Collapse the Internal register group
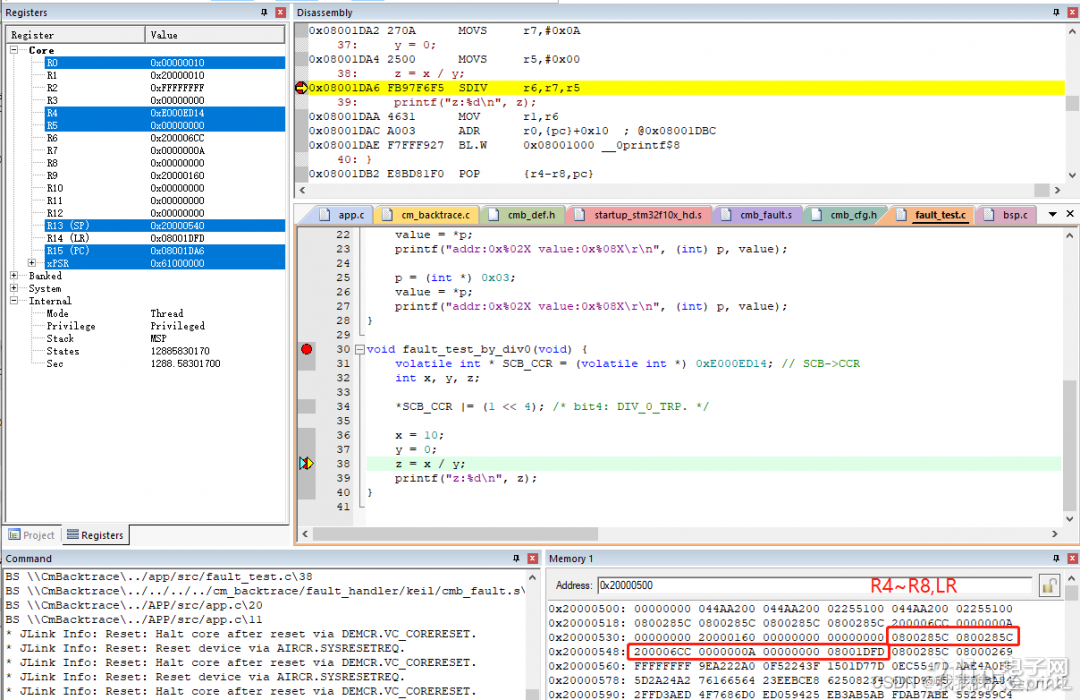 pos(14,300)
